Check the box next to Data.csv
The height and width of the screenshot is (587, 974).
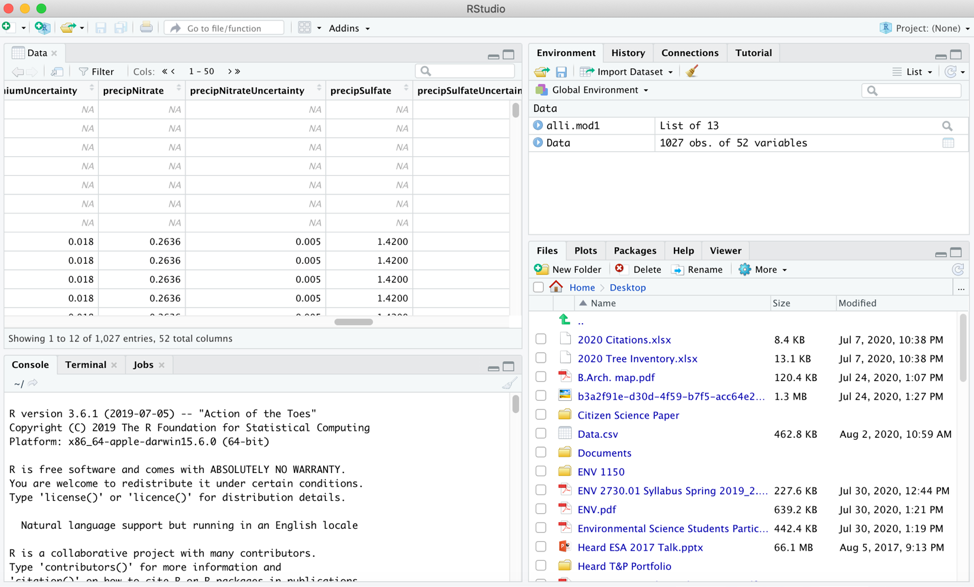click(541, 434)
